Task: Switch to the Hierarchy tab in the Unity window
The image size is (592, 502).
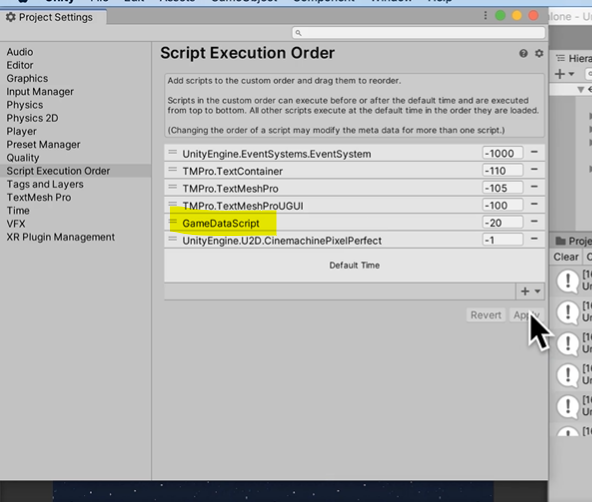Action: pos(573,59)
